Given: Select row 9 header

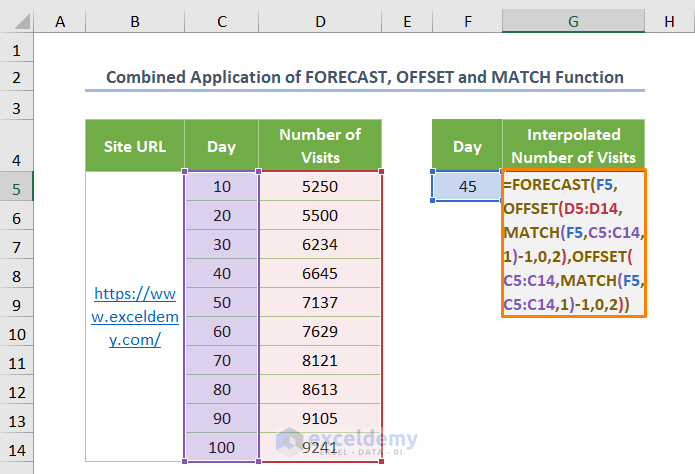Looking at the screenshot, I should (17, 302).
